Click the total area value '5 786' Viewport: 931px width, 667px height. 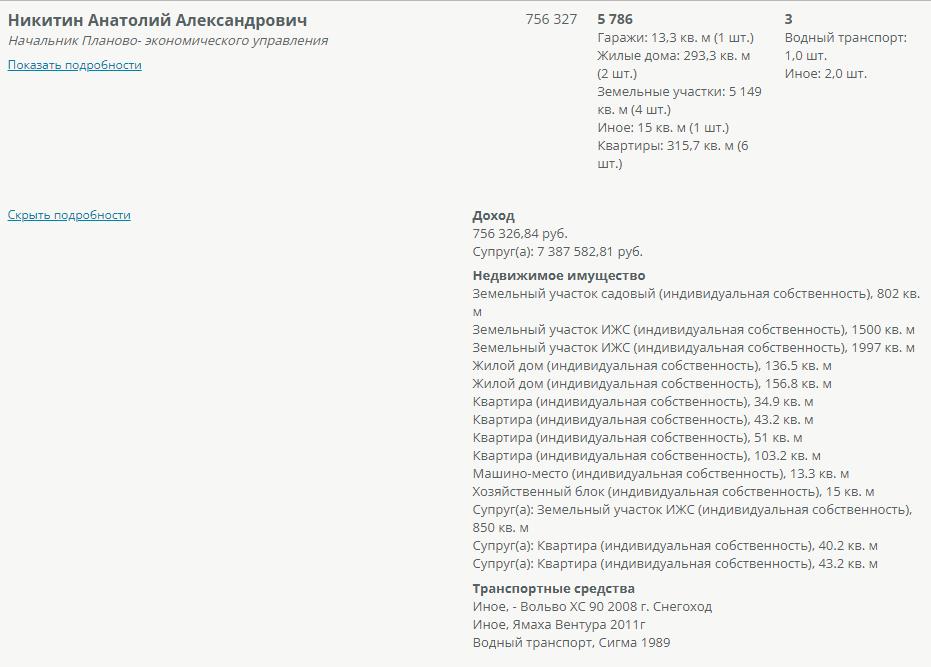tap(615, 19)
